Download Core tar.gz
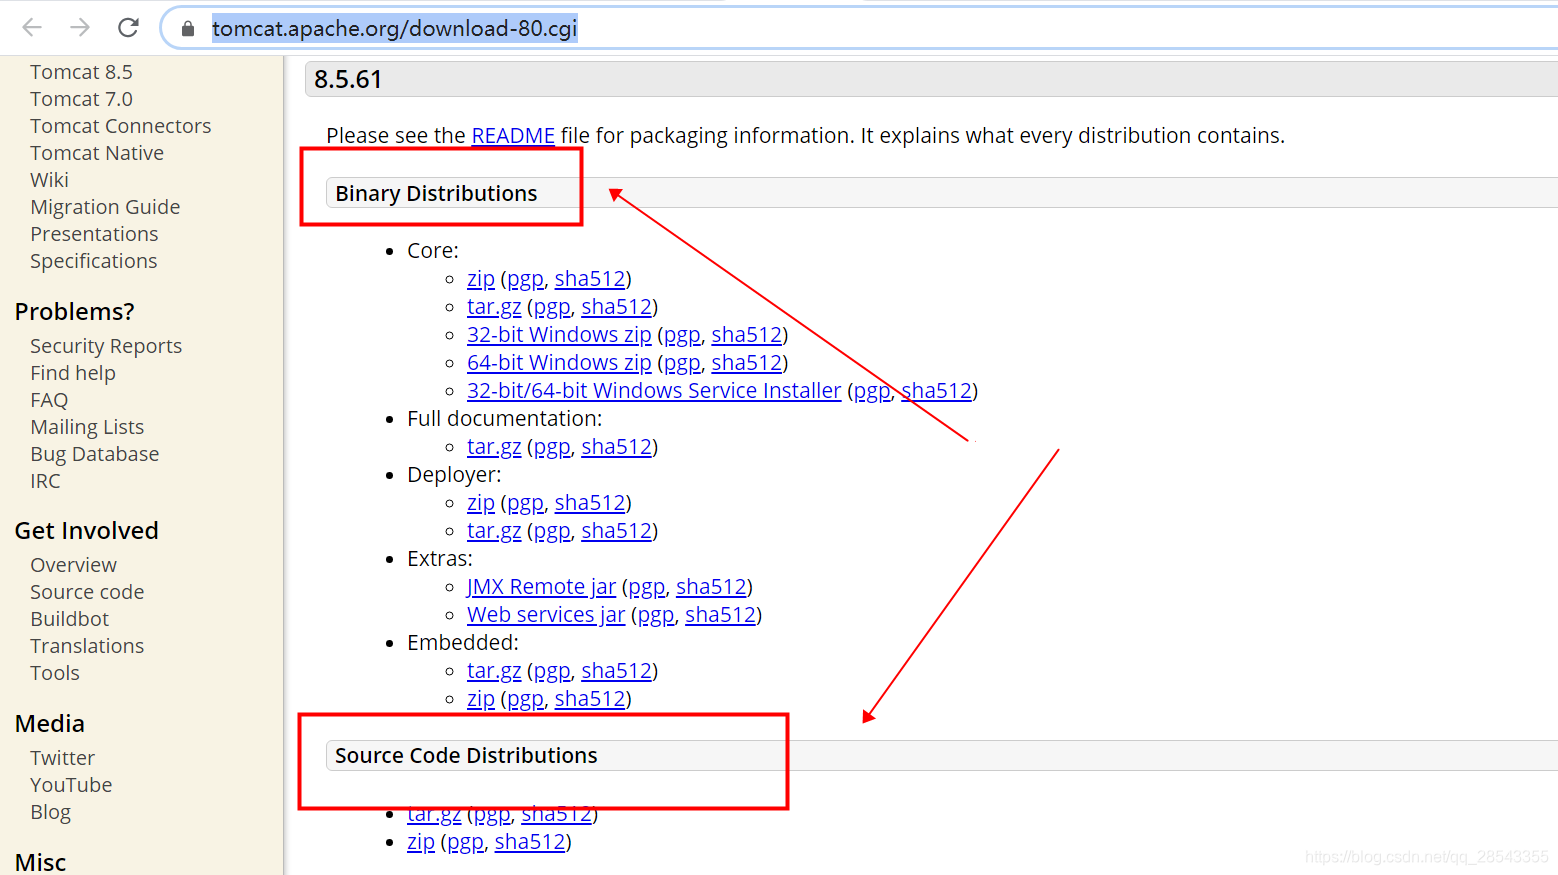The height and width of the screenshot is (875, 1558). tap(494, 307)
